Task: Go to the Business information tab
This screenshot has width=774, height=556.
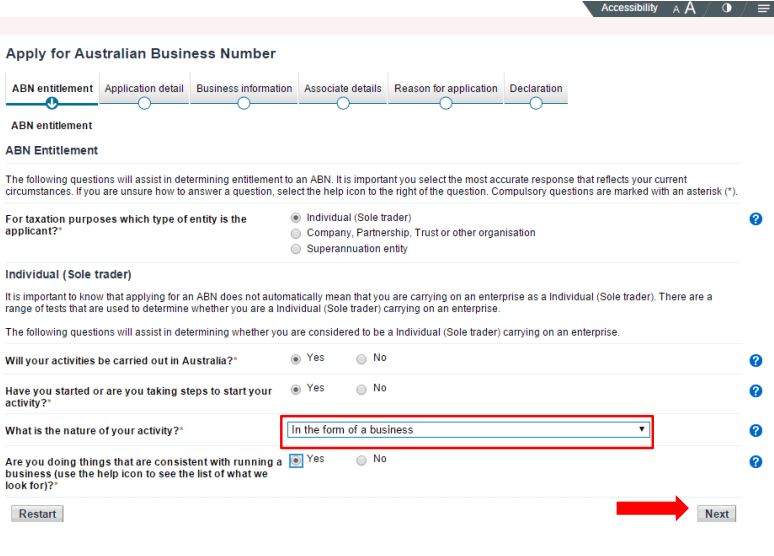Action: (244, 89)
